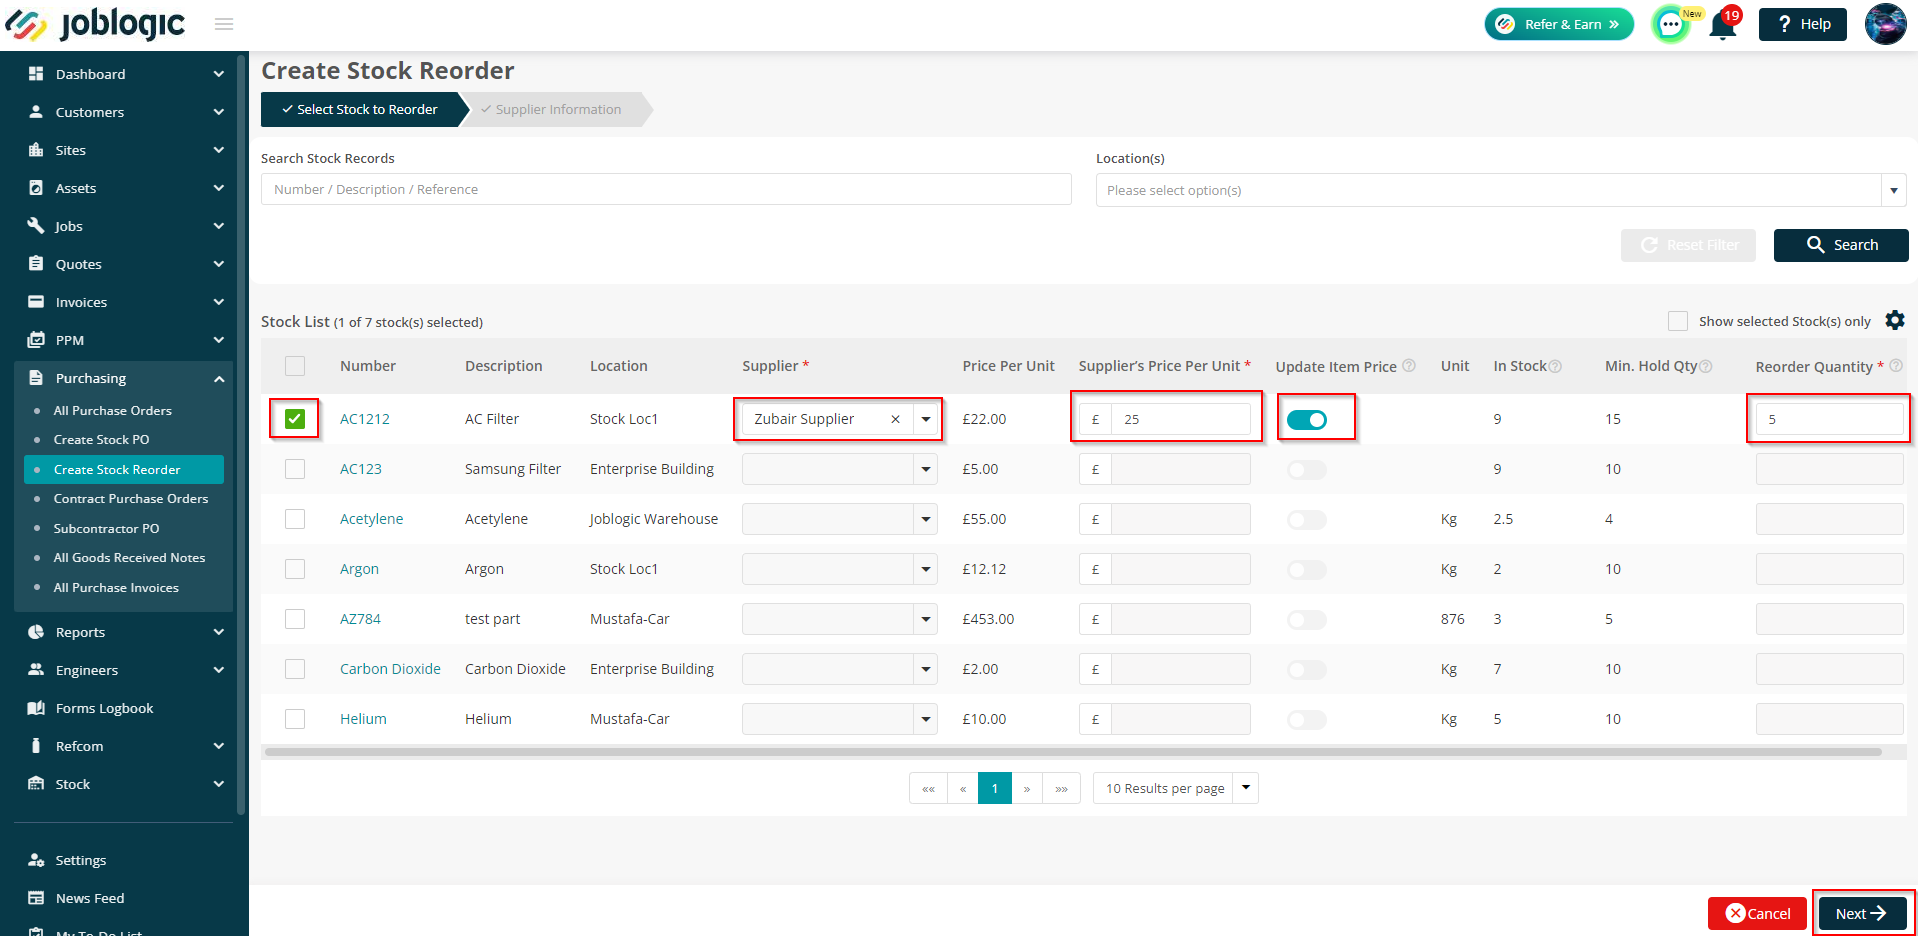Open Create Stock PO submenu item

click(102, 439)
